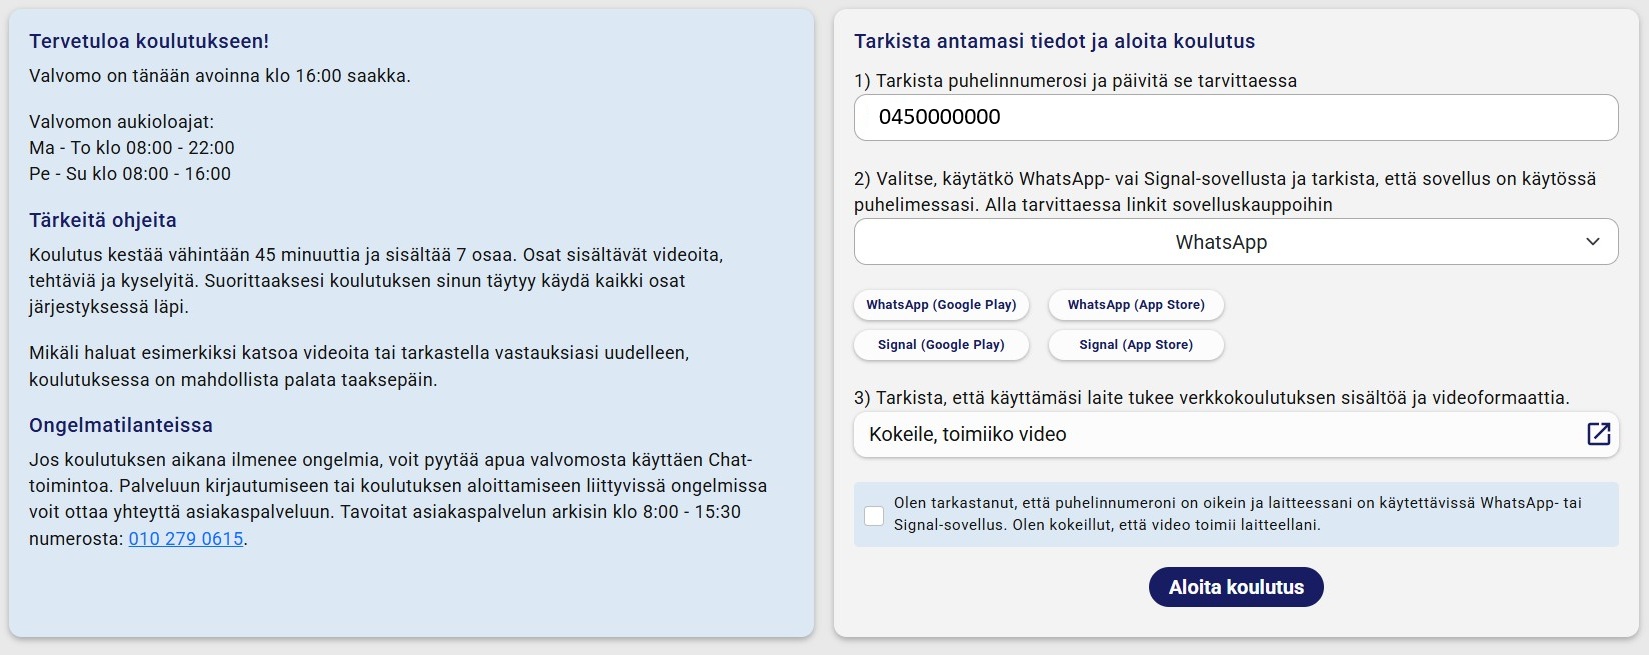This screenshot has width=1649, height=655.
Task: Click the checkbox label text starting 'Olen tarkastanut'
Action: [x=1237, y=514]
